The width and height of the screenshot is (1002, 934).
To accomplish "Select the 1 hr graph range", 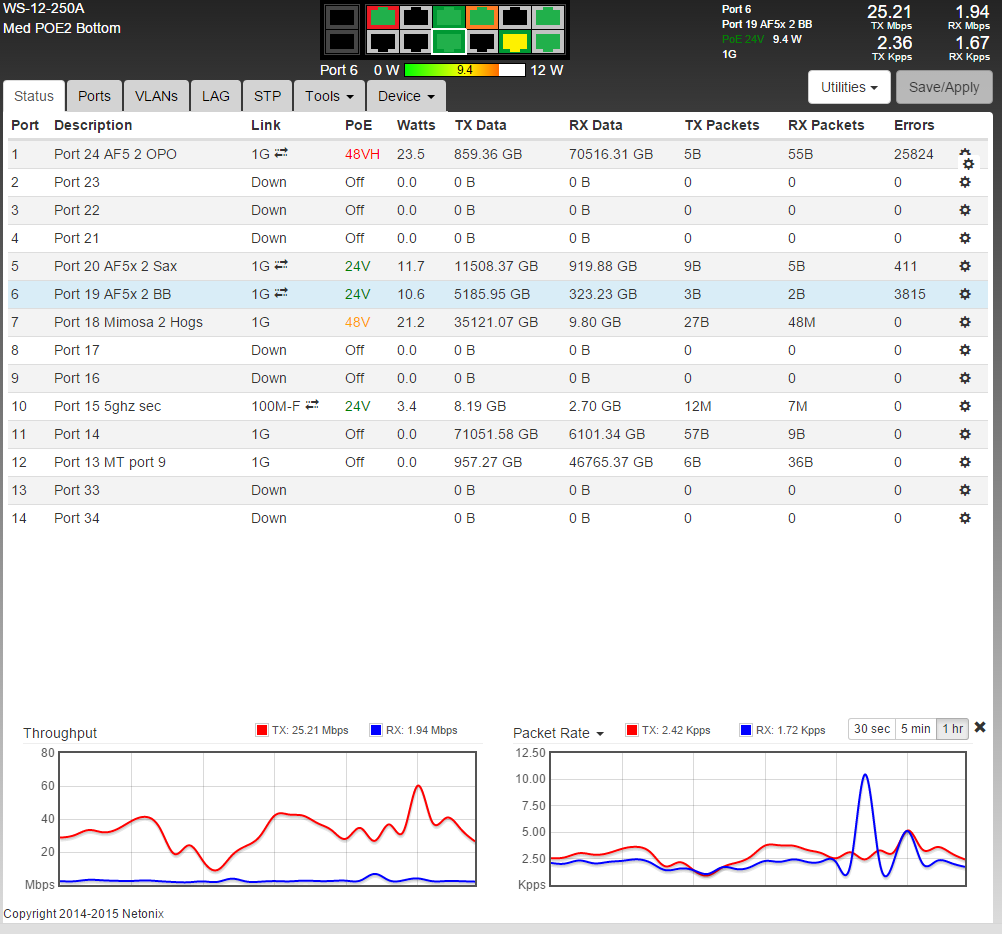I will [952, 729].
